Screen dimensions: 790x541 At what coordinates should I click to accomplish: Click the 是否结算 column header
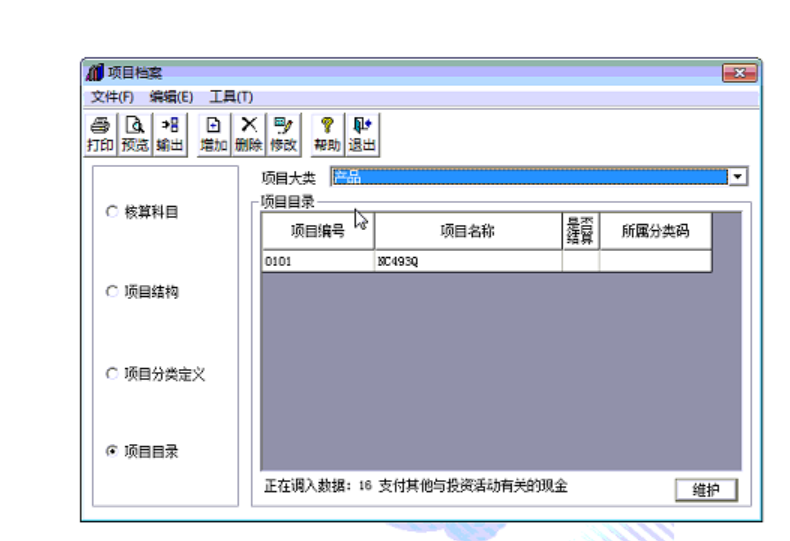pos(580,231)
